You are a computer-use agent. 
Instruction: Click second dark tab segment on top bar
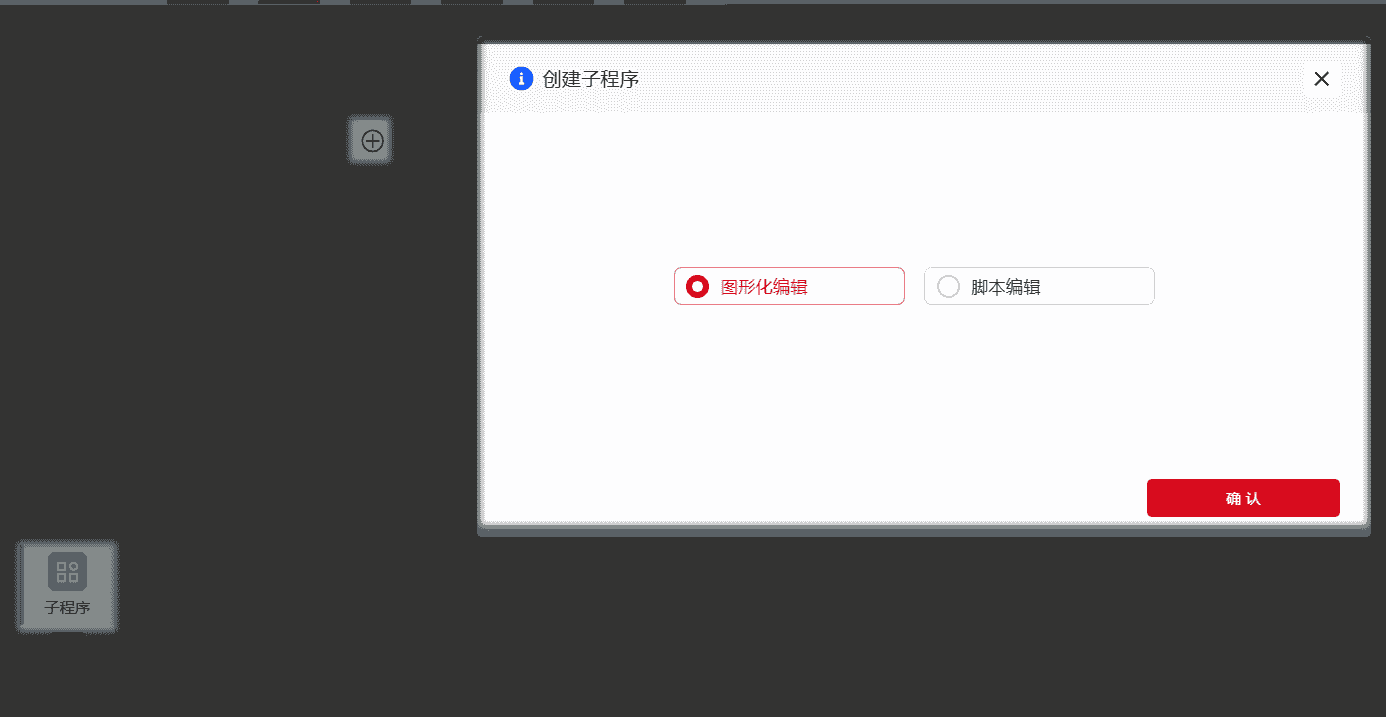[289, 2]
